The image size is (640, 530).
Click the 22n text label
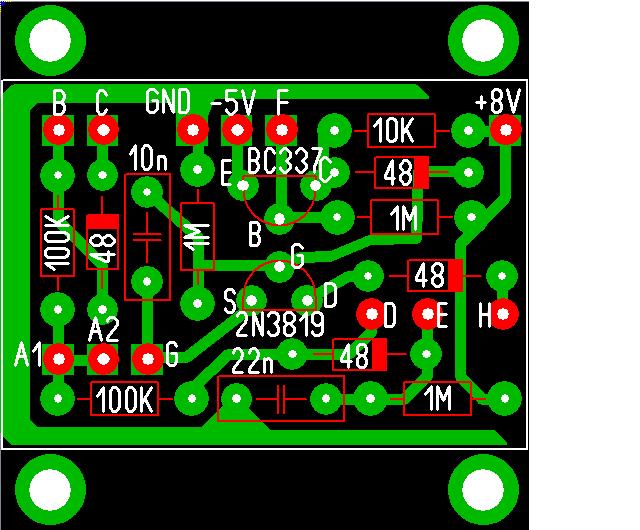(252, 361)
